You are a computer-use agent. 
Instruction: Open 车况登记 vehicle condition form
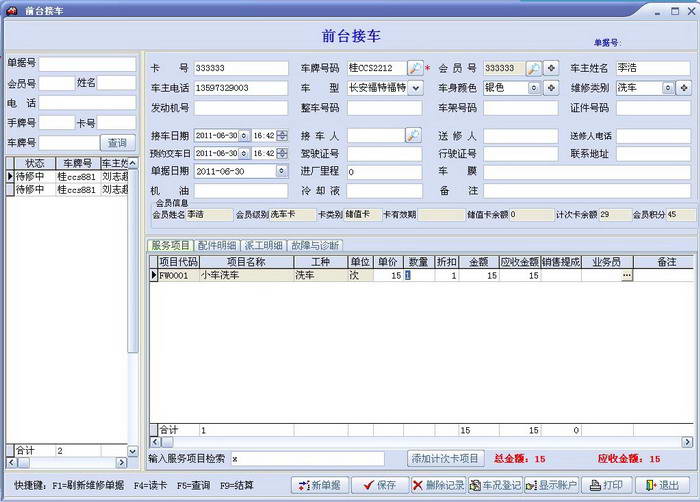(495, 485)
